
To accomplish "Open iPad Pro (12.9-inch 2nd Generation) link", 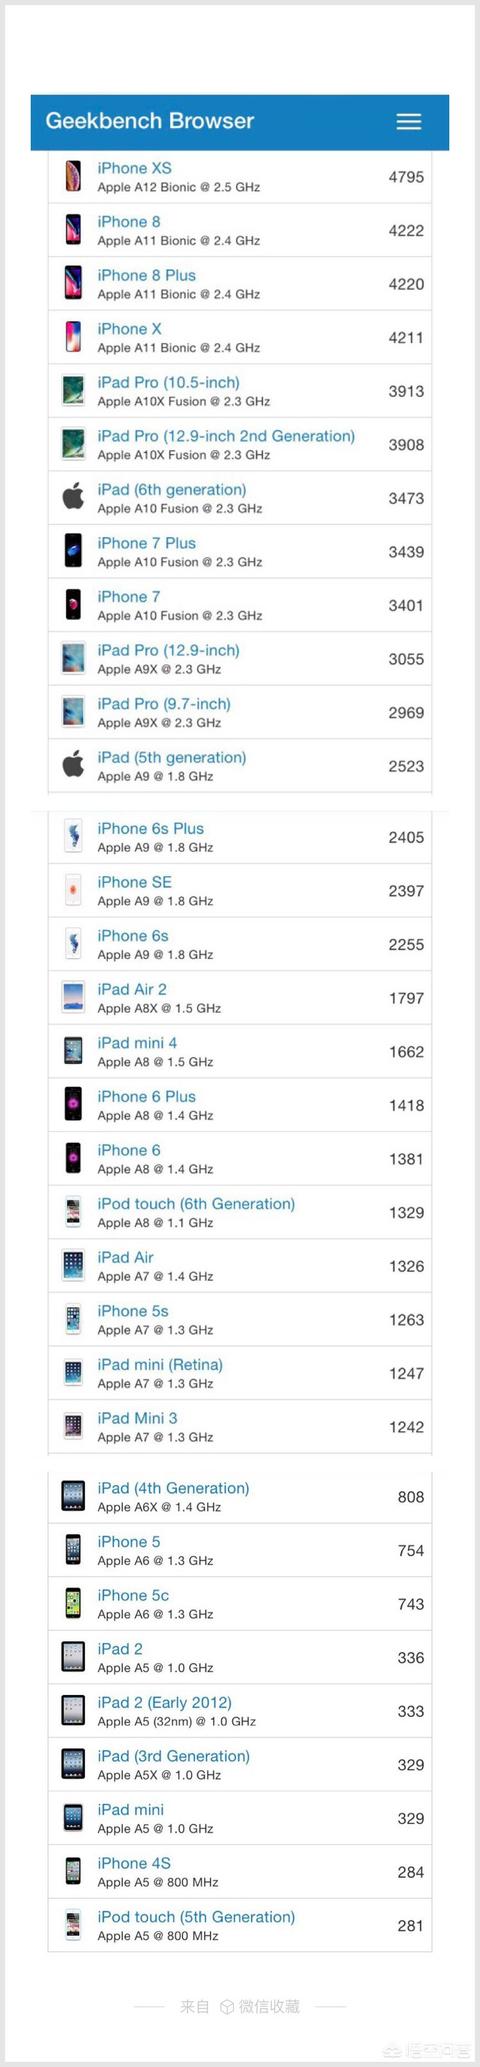I will 226,436.
